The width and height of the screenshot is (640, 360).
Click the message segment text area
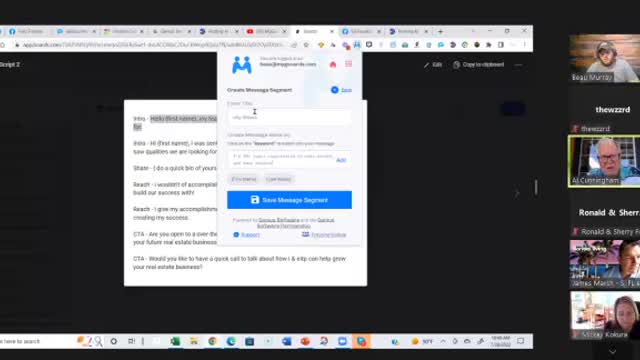click(282, 160)
